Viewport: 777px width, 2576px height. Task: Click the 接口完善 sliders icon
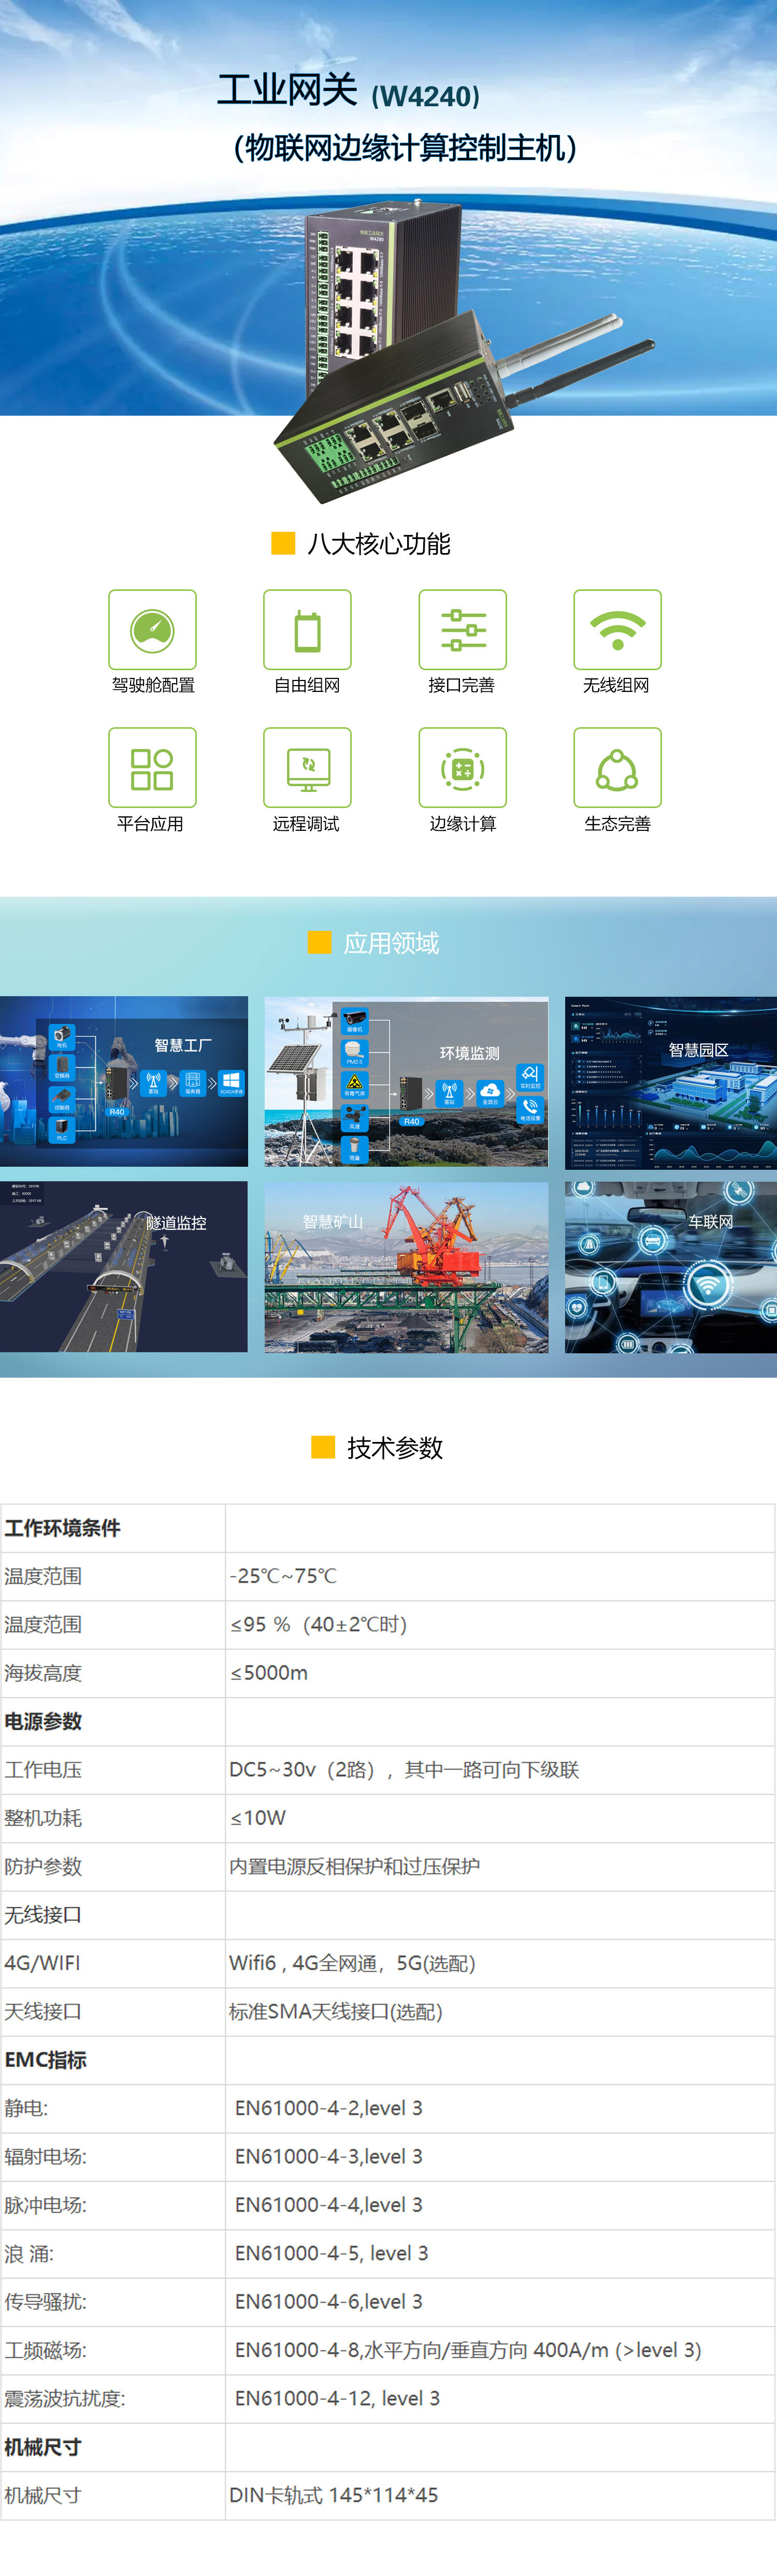click(x=462, y=629)
